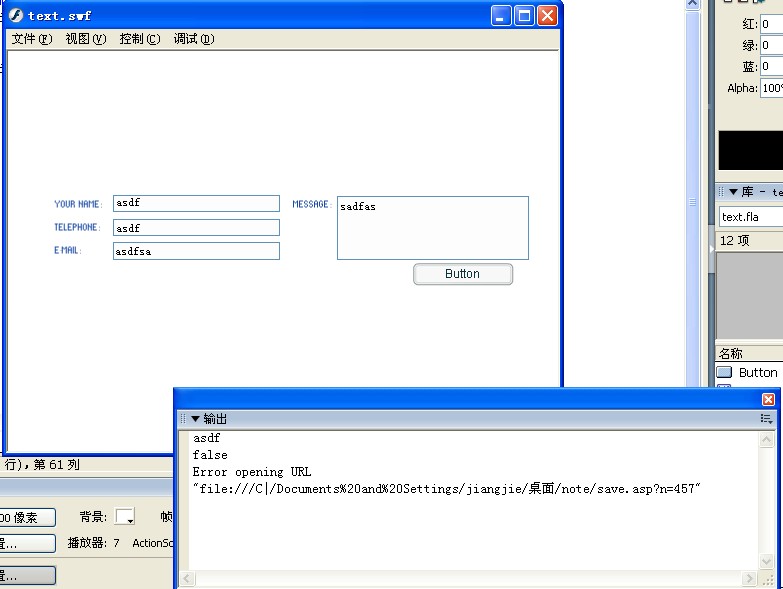This screenshot has height=589, width=783.
Task: Close the text.swf window
Action: tap(548, 15)
